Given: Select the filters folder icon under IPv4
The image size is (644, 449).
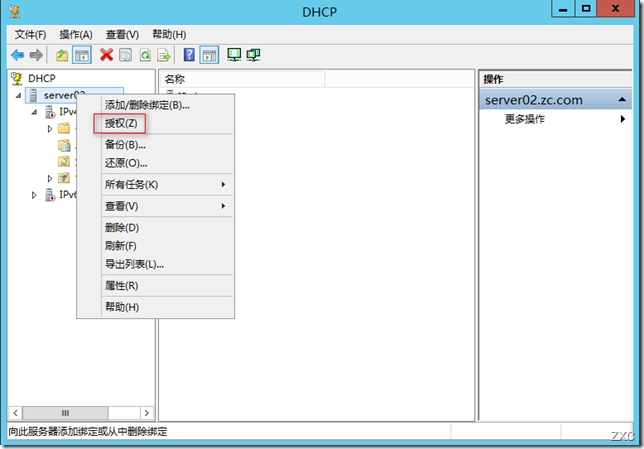Looking at the screenshot, I should 64,178.
